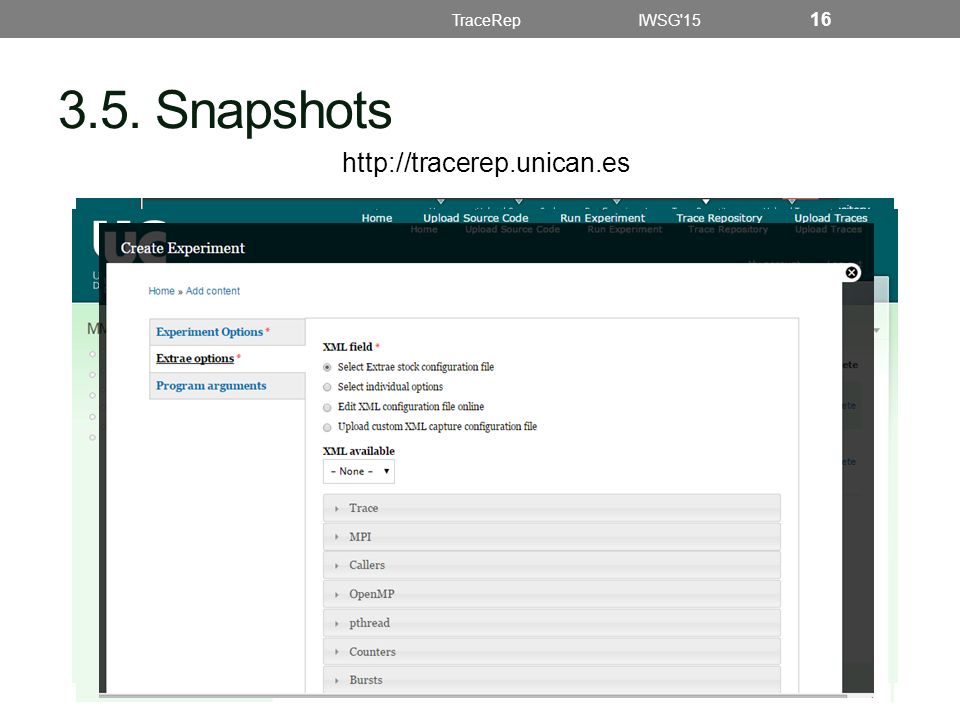The width and height of the screenshot is (960, 720).
Task: Click the XML available label
Action: coord(359,451)
